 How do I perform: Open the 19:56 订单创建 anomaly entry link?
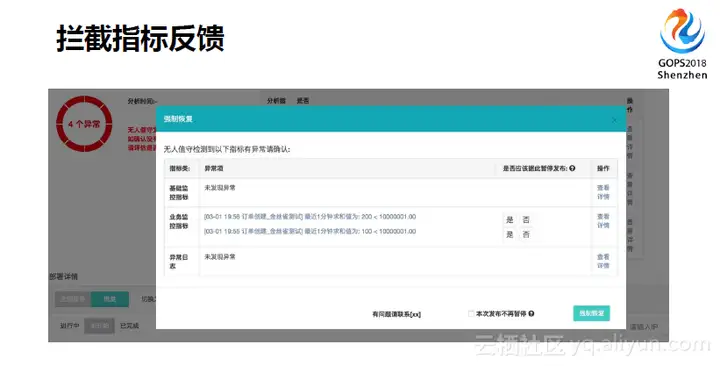pyautogui.click(x=310, y=217)
